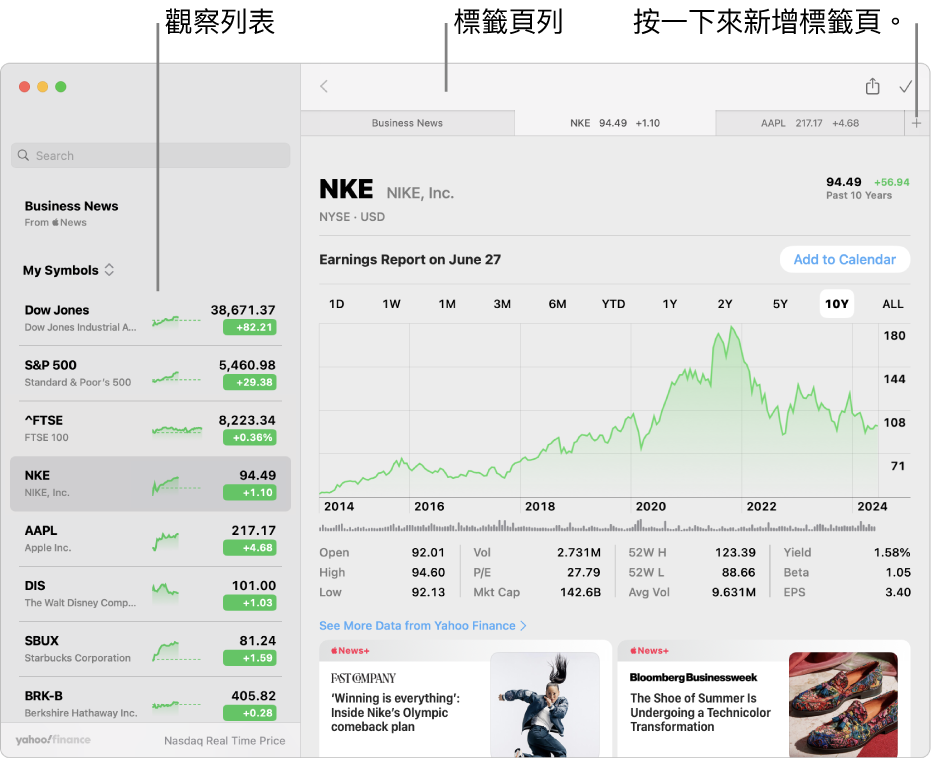Screen dimensions: 934x758
Task: Select the 1Y chart range
Action: pyautogui.click(x=670, y=304)
